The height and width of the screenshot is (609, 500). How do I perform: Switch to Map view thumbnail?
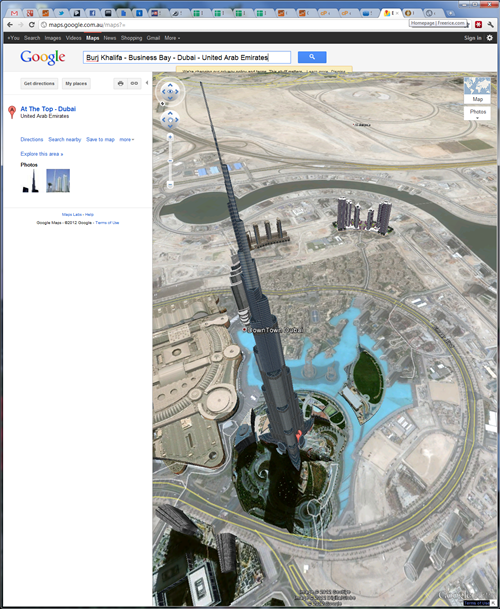coord(477,90)
